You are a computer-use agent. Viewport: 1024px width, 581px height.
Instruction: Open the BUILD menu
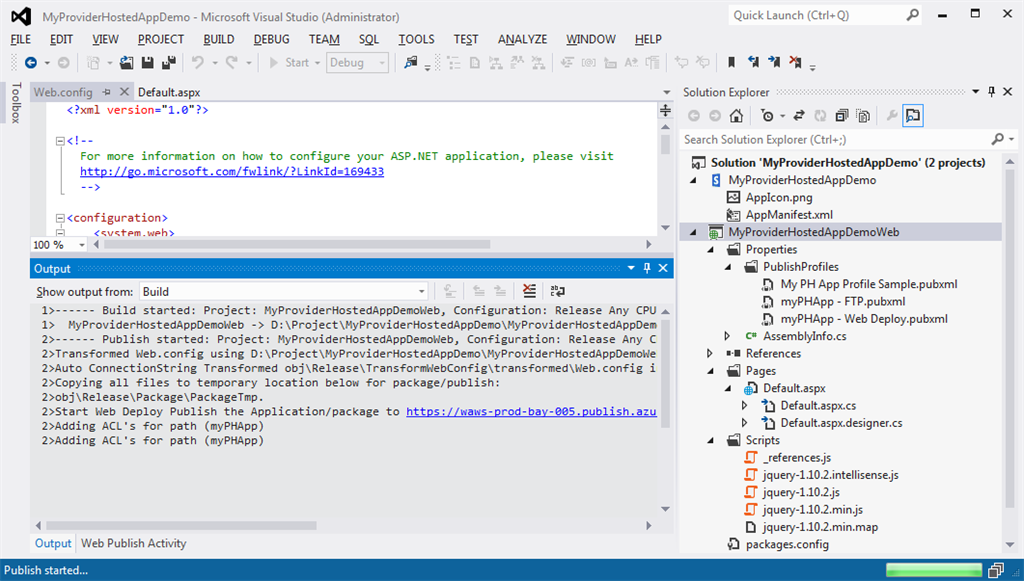coord(218,39)
